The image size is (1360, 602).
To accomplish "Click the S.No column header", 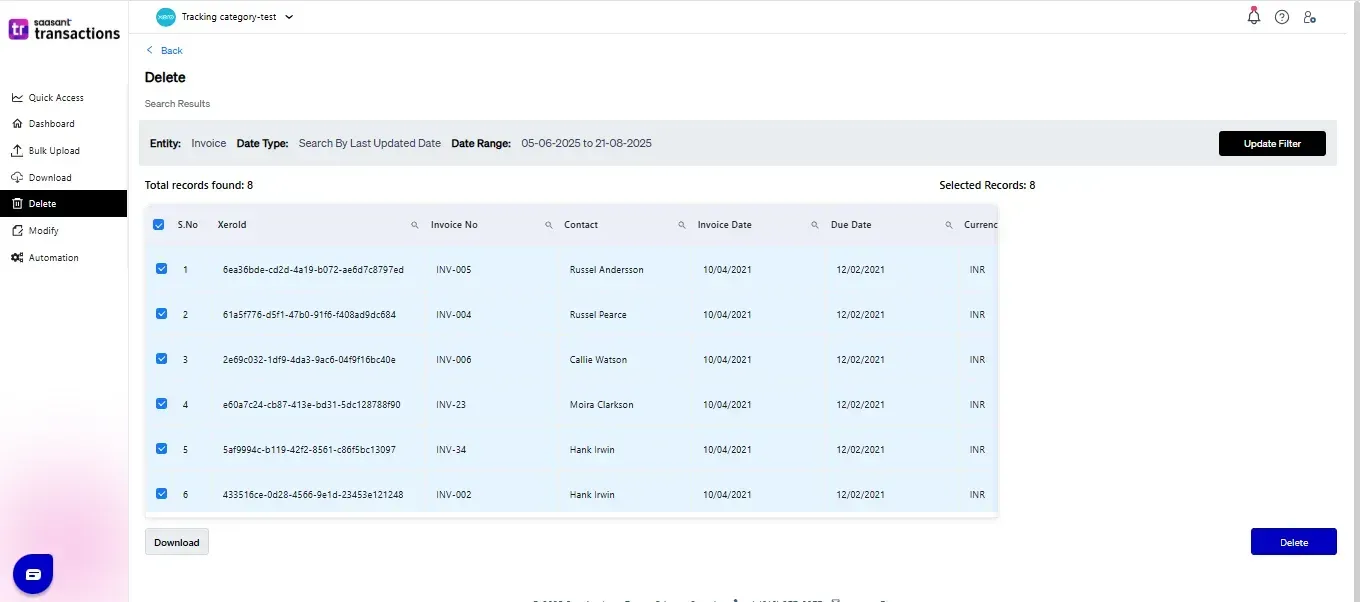I will coord(188,225).
